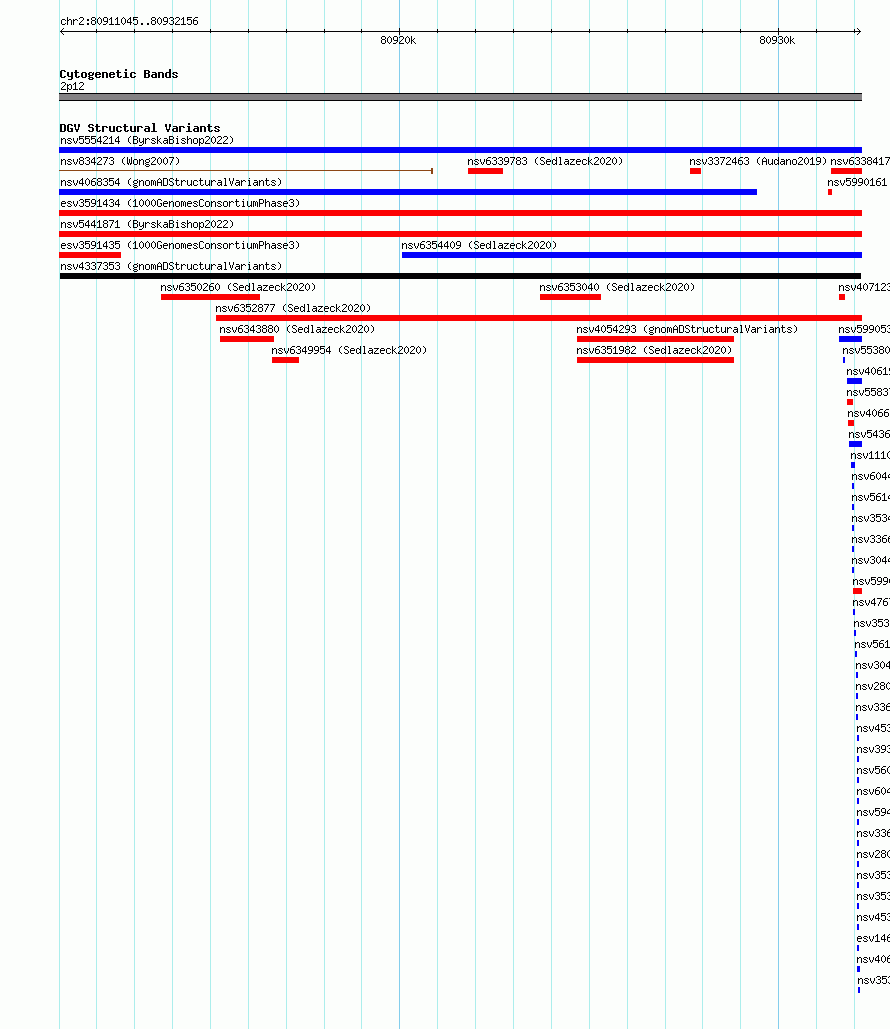Click the right arrowhead of the ruler
Viewport: 890px width, 1029px height.
tap(858, 32)
